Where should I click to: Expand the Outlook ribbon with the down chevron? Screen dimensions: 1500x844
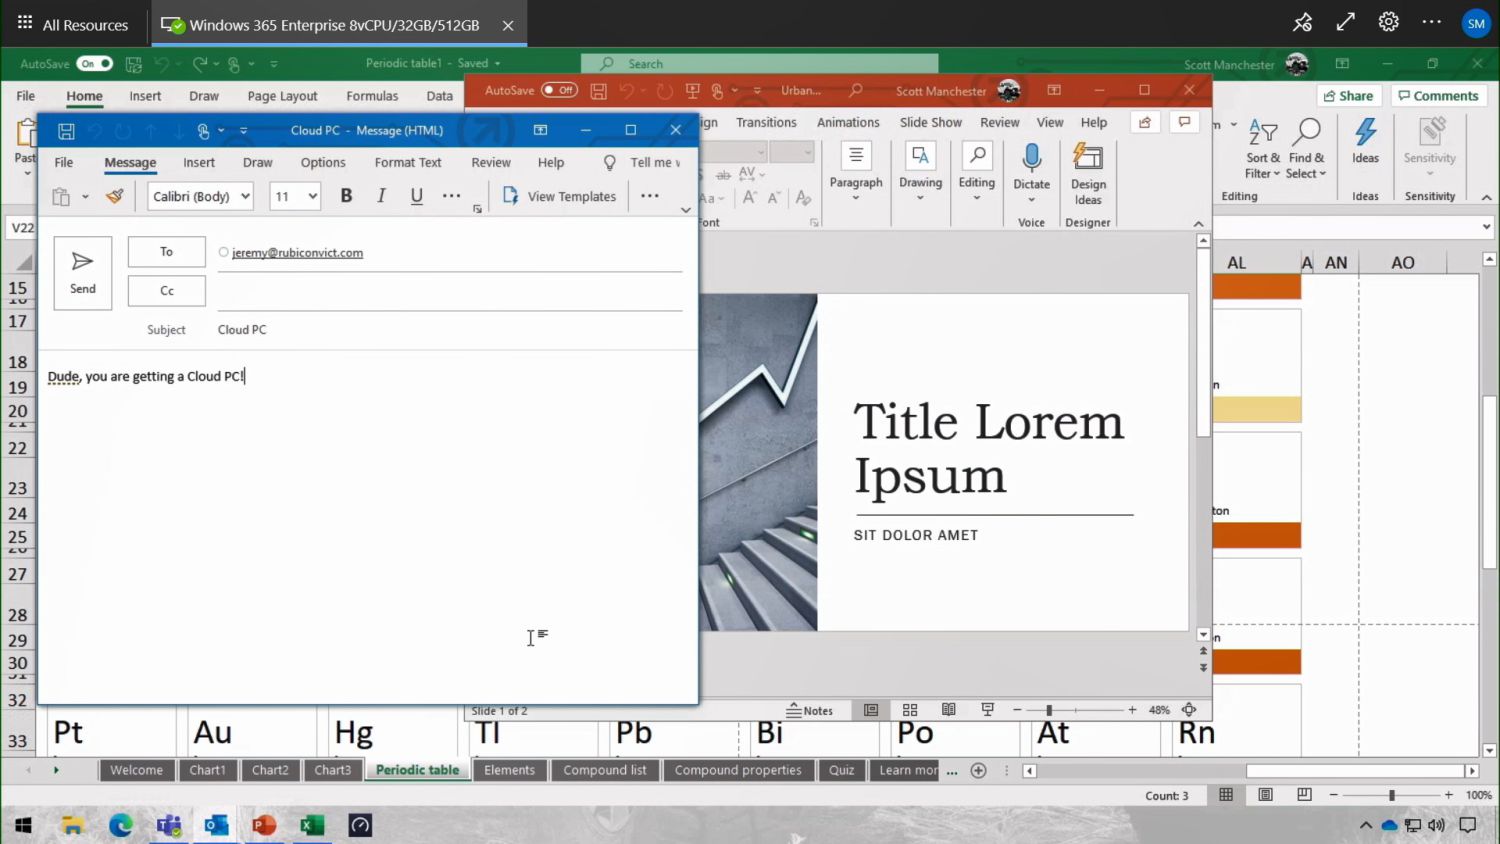pos(685,210)
